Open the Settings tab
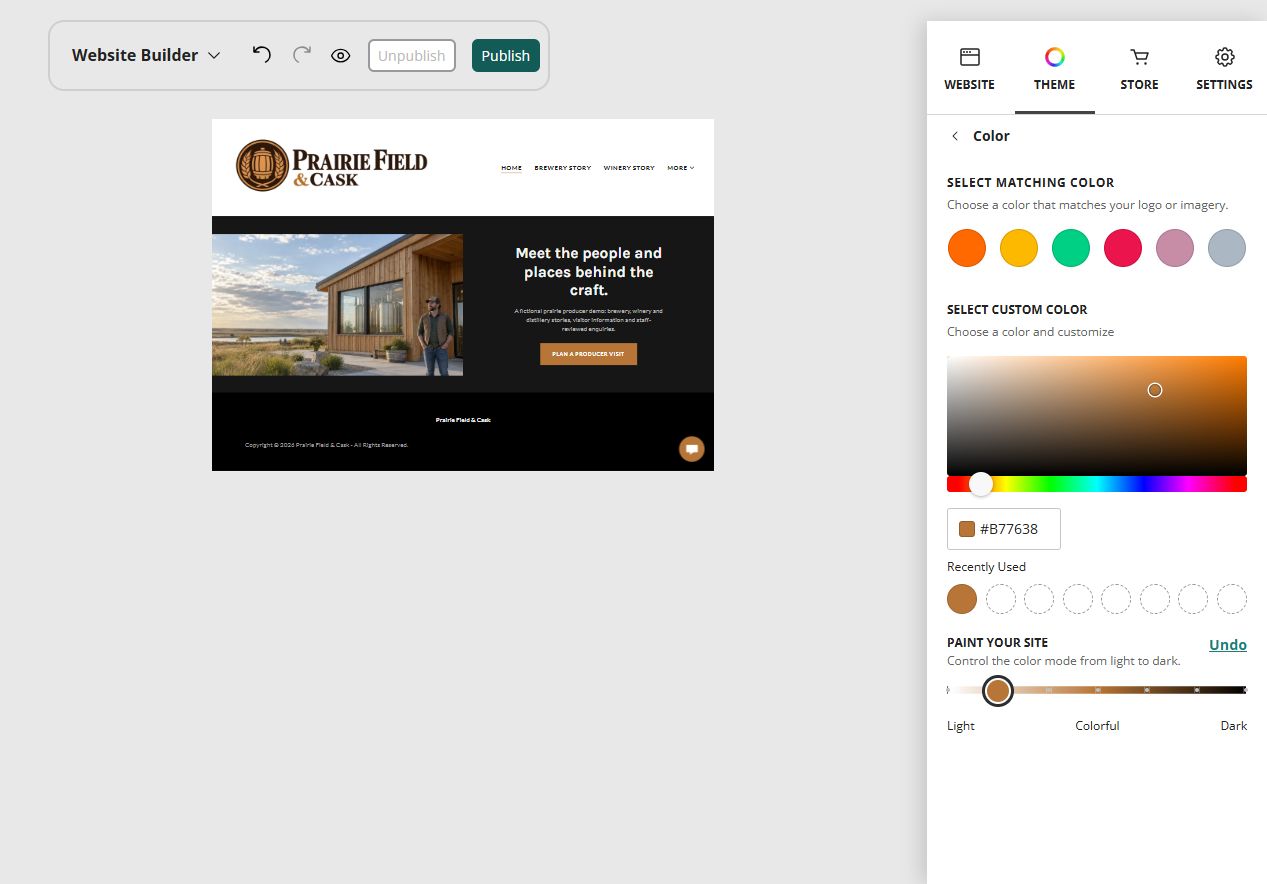Image resolution: width=1267 pixels, height=884 pixels. tap(1224, 69)
